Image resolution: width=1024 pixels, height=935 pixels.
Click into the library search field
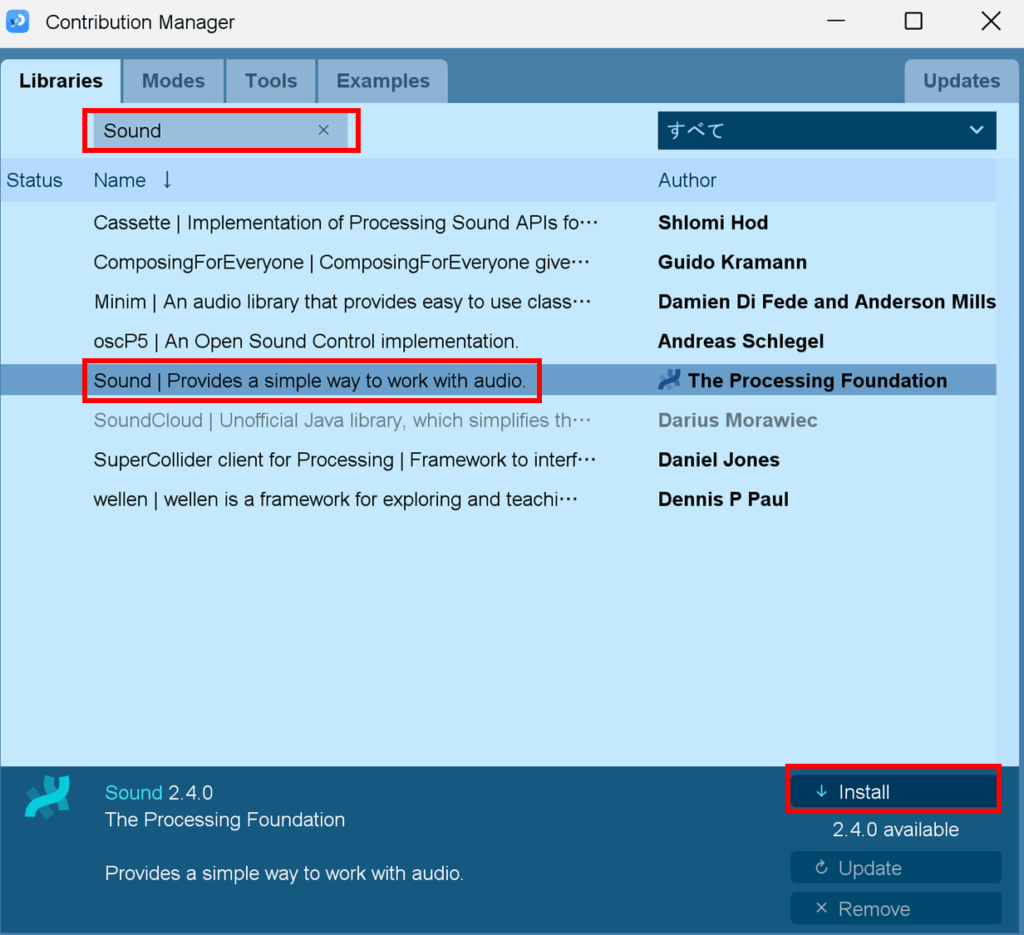pyautogui.click(x=205, y=131)
